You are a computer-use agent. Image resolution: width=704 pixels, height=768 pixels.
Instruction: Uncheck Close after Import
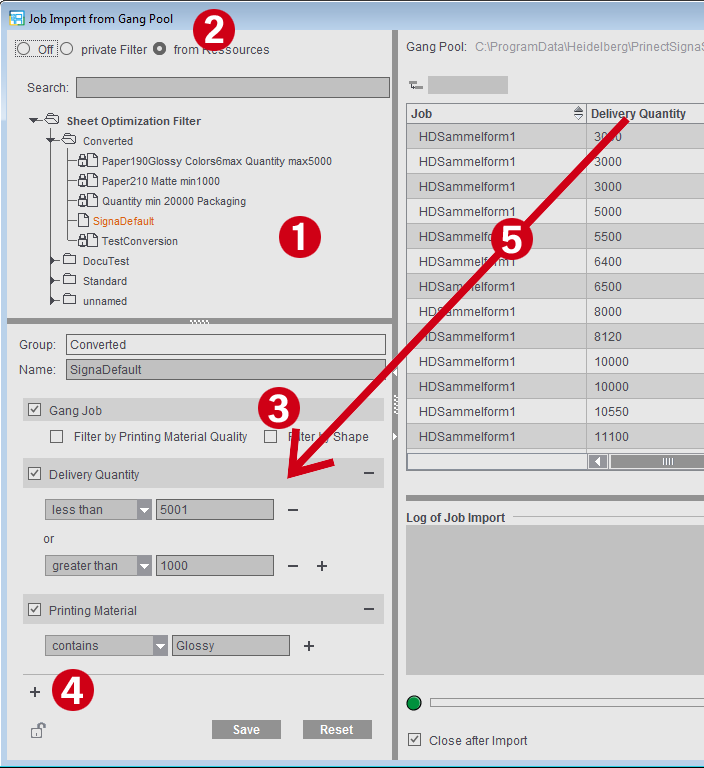point(415,740)
